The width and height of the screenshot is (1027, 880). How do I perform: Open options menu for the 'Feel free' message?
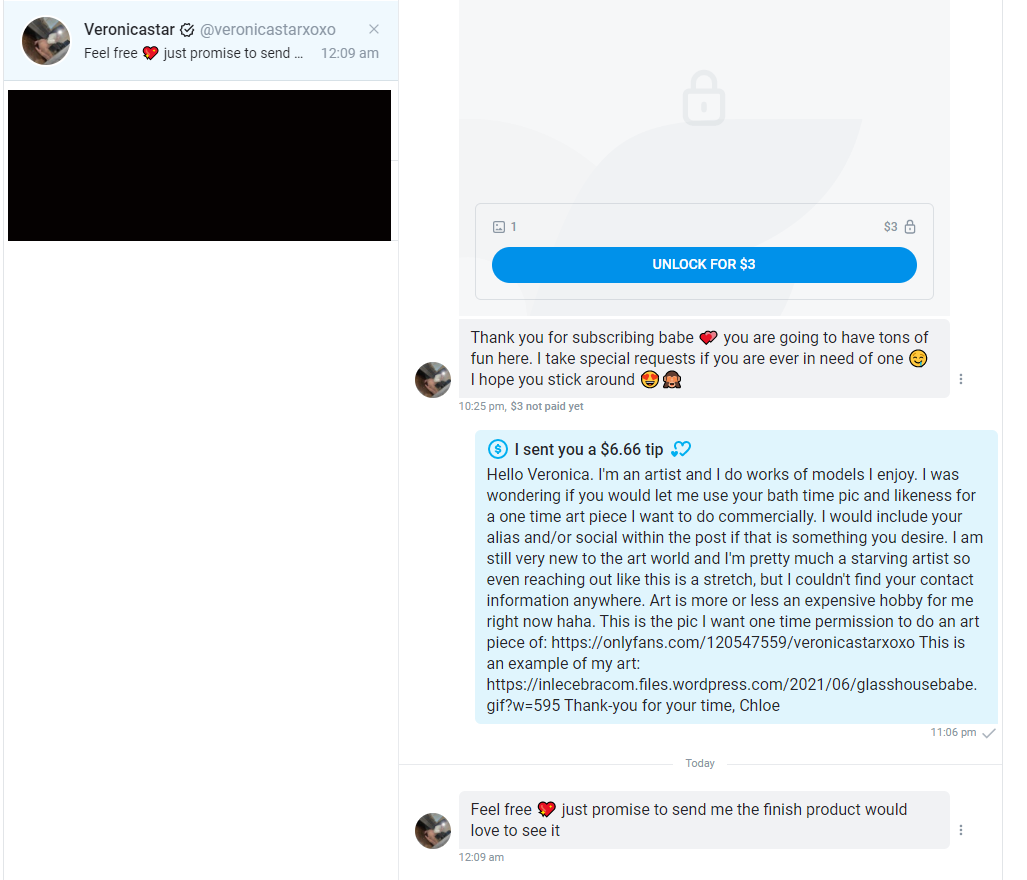[x=961, y=830]
